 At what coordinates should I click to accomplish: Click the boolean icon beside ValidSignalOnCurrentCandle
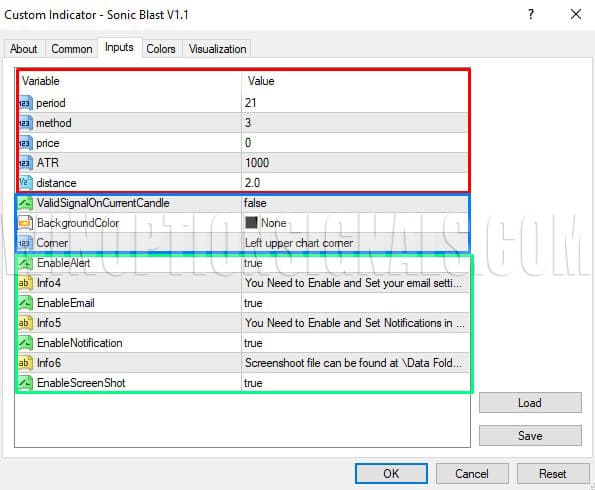25,203
